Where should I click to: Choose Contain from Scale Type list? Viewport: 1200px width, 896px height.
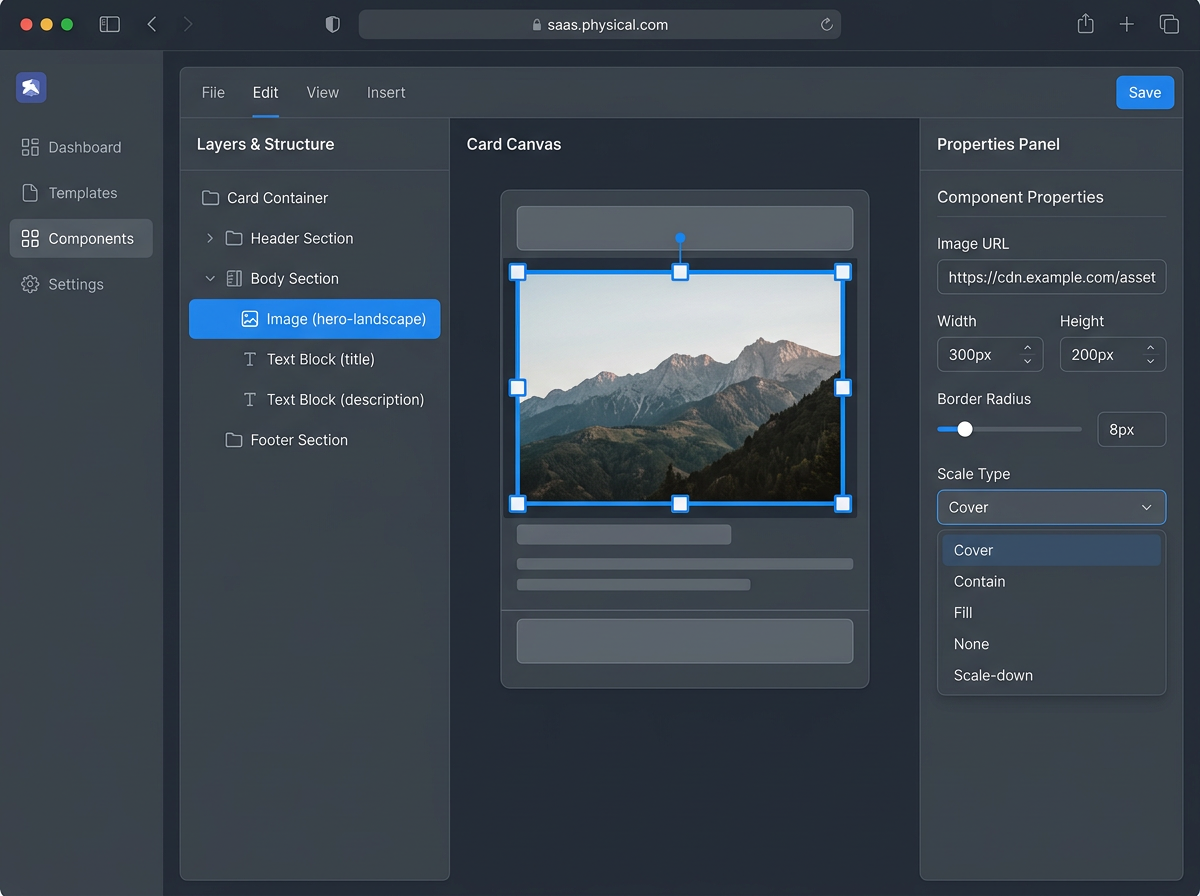(x=1051, y=581)
